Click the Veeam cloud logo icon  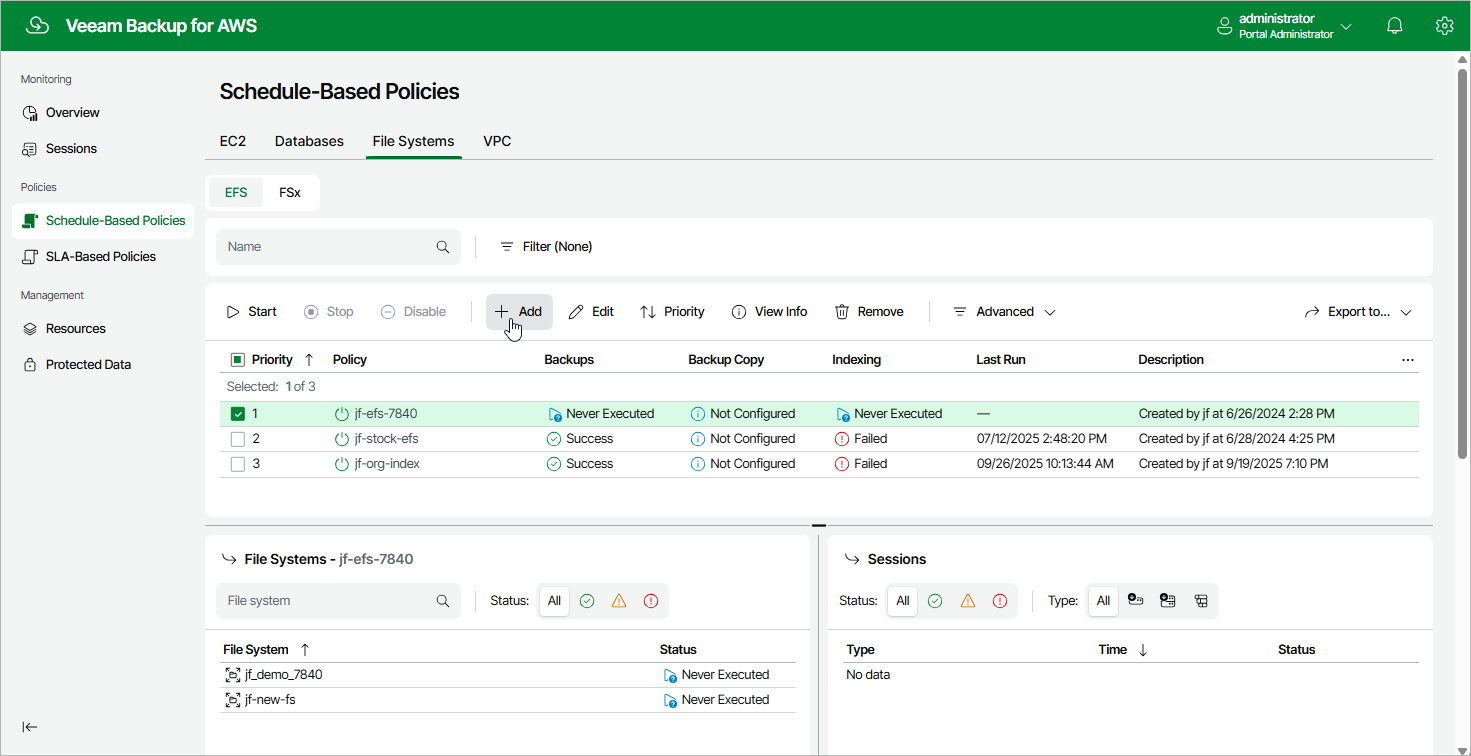pos(38,26)
